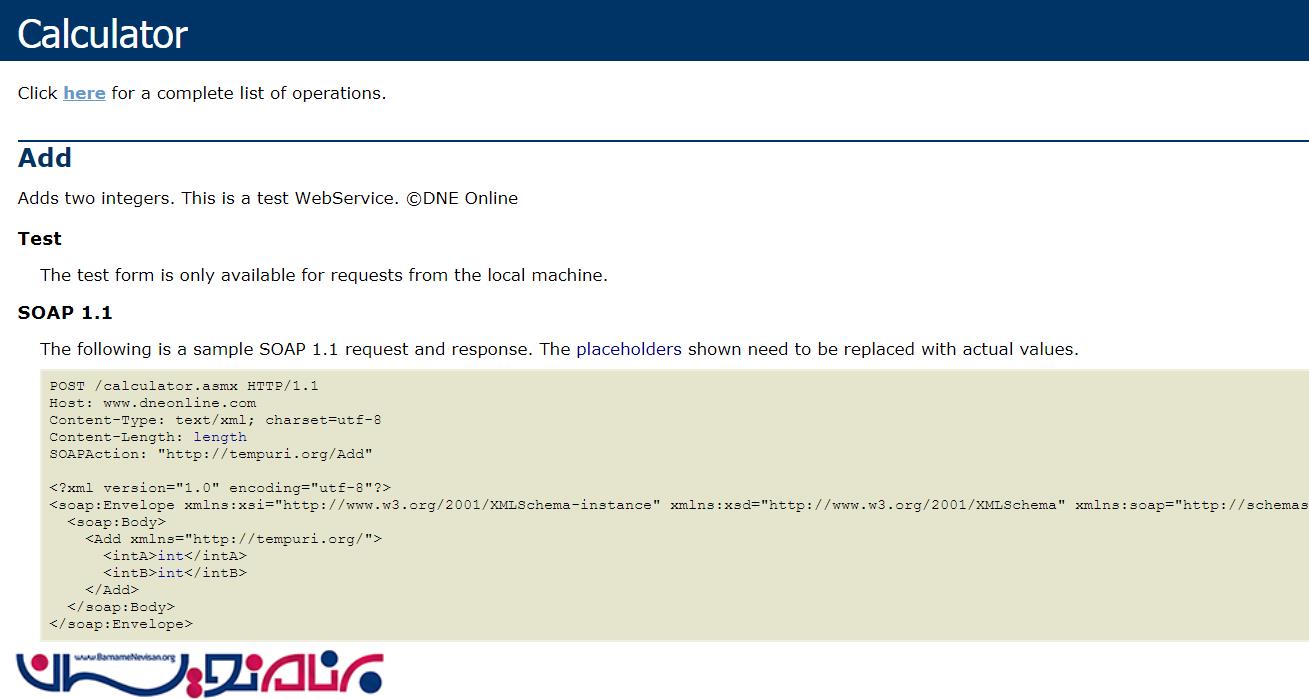Click the test form availability notice text
The height and width of the screenshot is (699, 1309).
[x=323, y=275]
